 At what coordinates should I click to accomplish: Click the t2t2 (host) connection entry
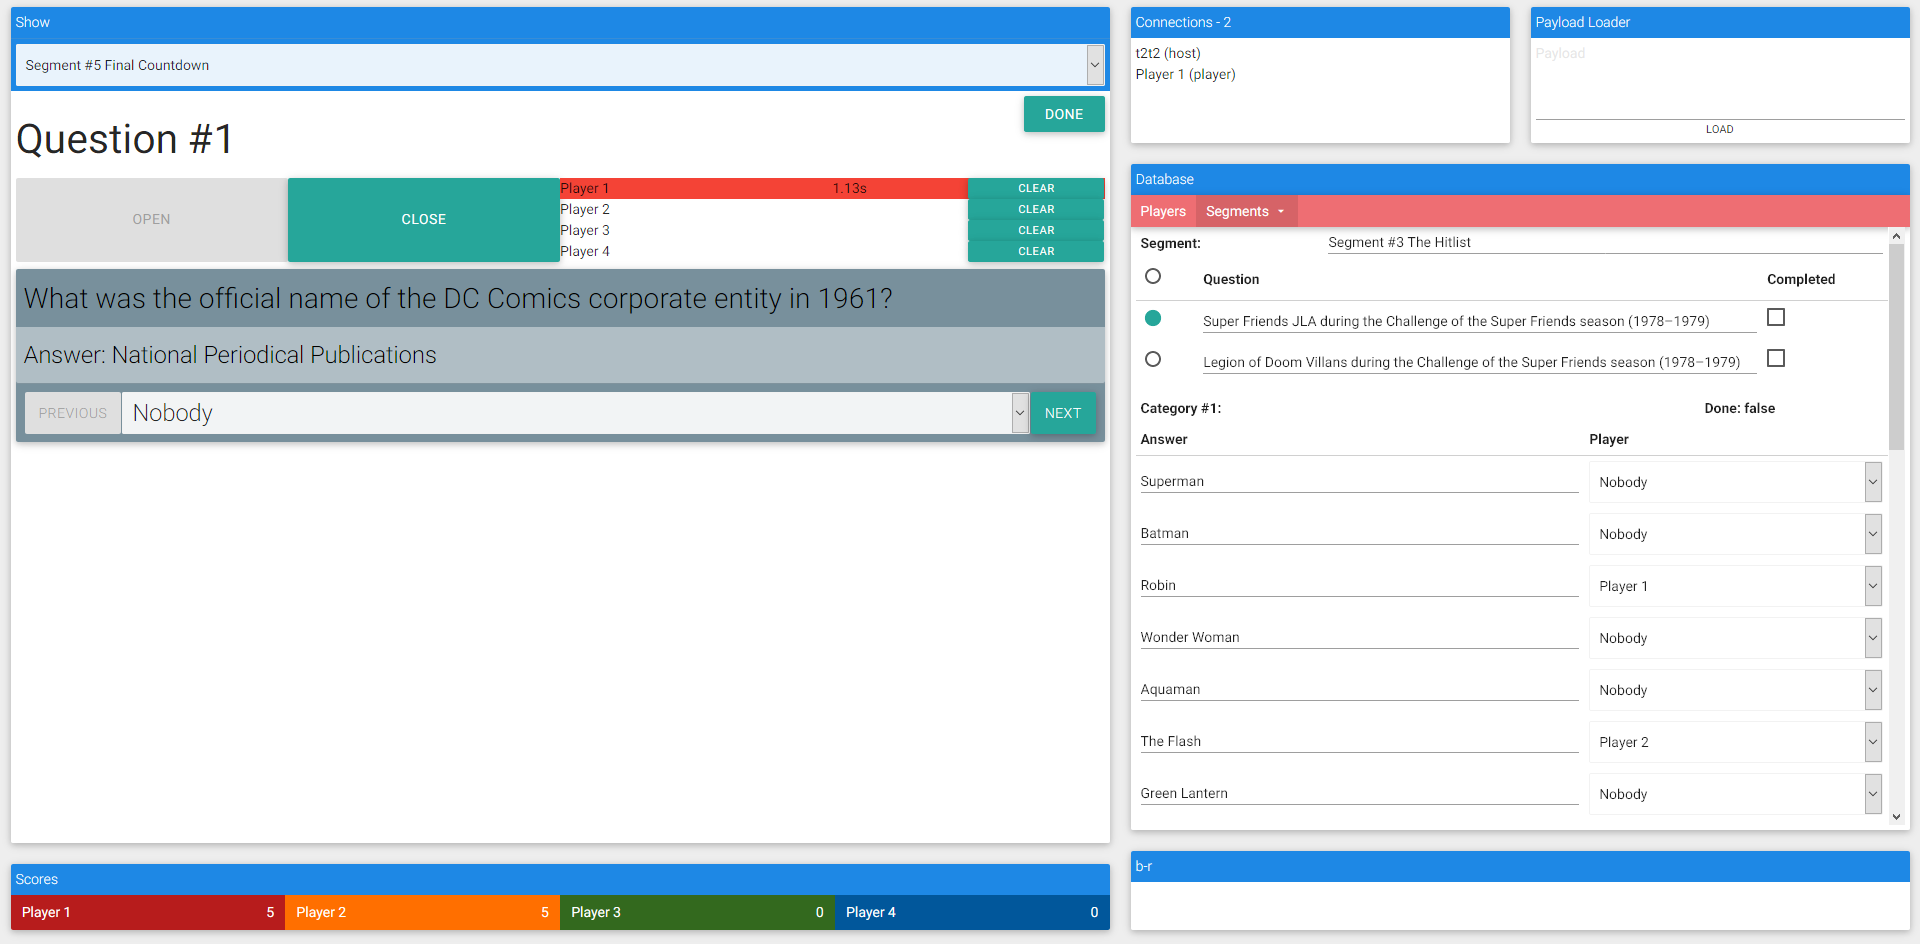1168,53
